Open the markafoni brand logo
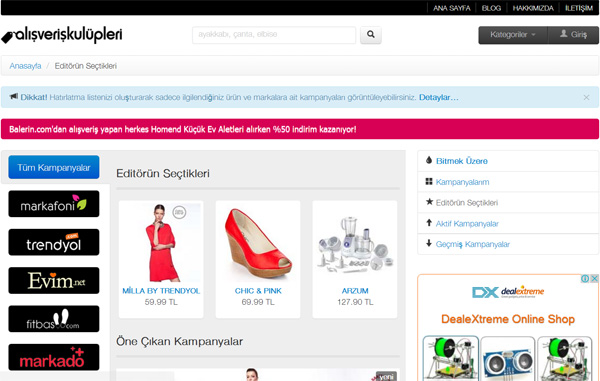This screenshot has width=600, height=381. click(54, 204)
